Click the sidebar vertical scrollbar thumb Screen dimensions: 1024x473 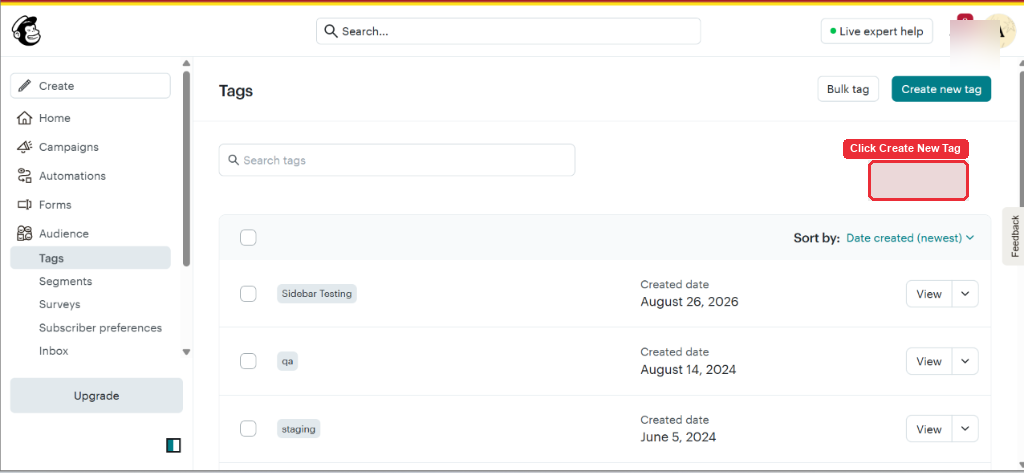187,169
